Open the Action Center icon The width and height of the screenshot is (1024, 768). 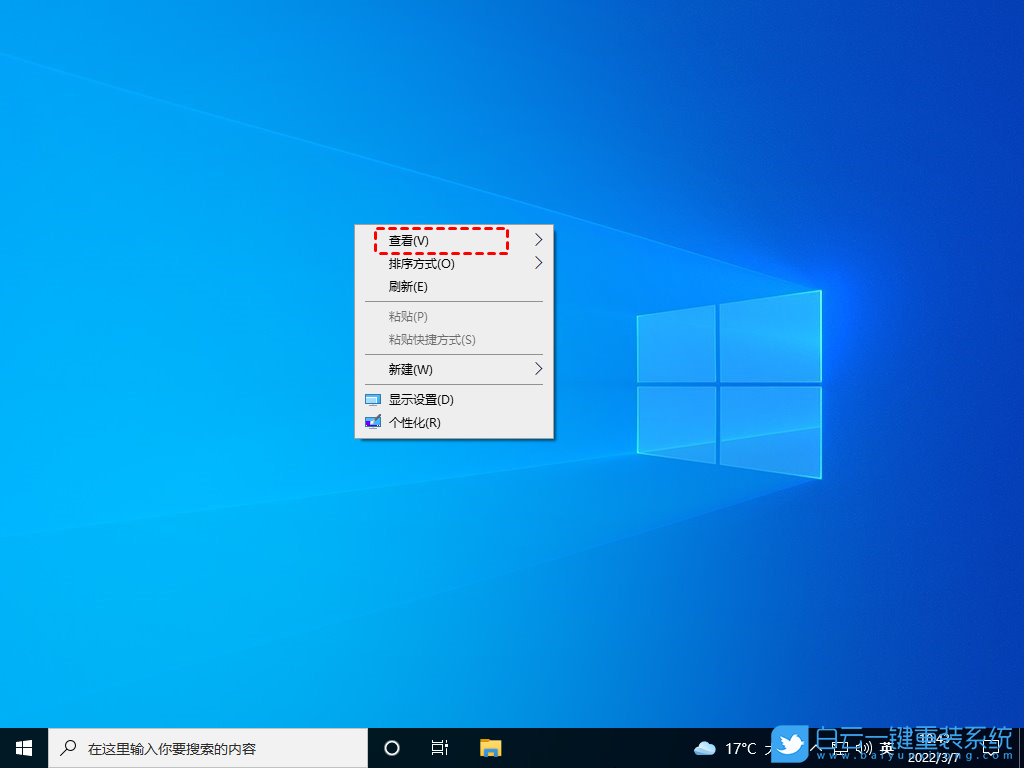(991, 746)
